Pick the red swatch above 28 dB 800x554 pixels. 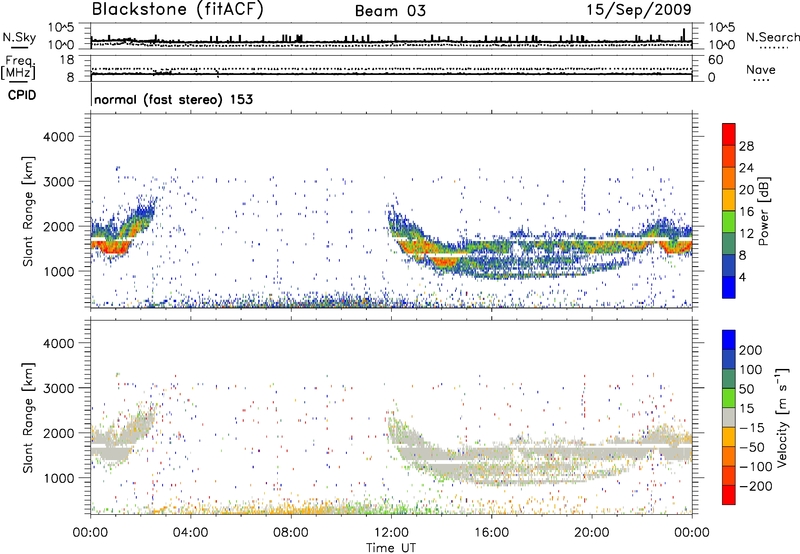(x=729, y=134)
